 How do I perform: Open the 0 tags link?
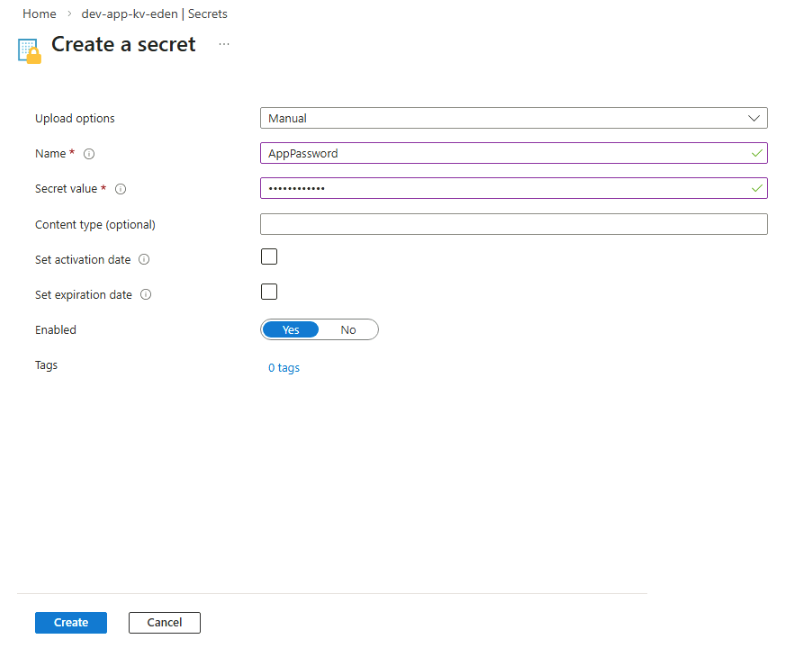pyautogui.click(x=284, y=368)
